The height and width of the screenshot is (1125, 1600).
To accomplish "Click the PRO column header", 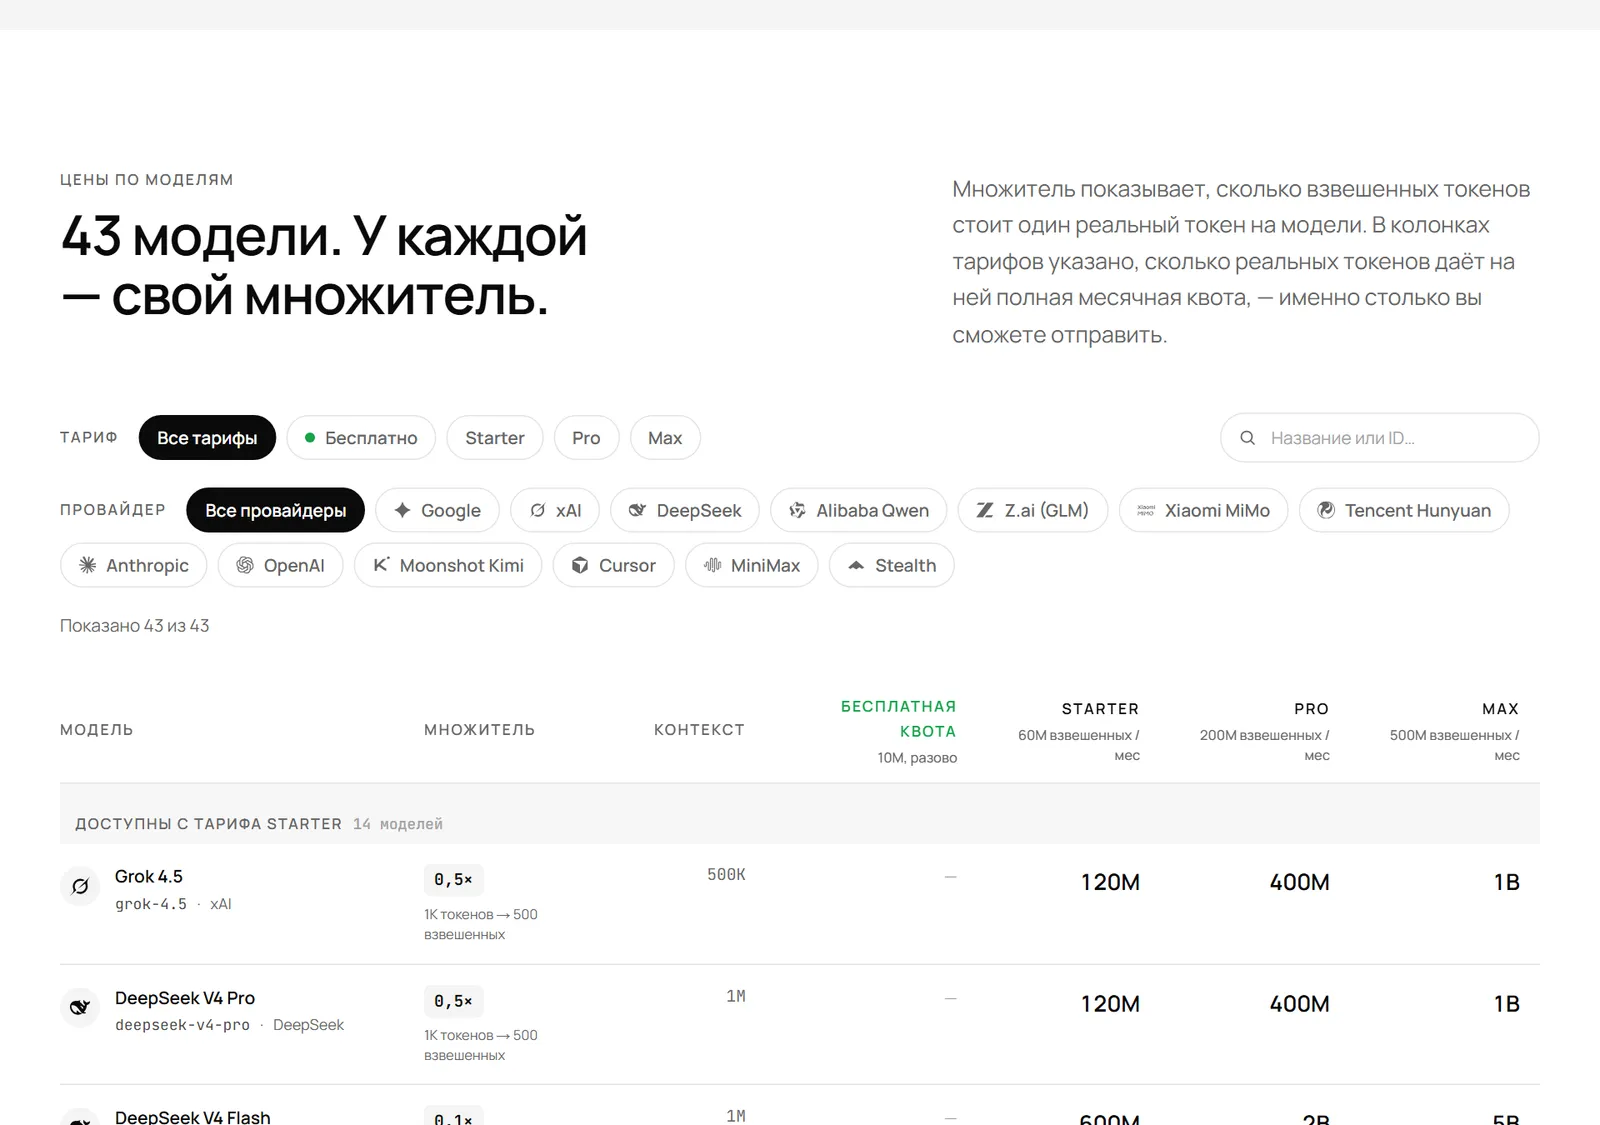I will (x=1311, y=709).
